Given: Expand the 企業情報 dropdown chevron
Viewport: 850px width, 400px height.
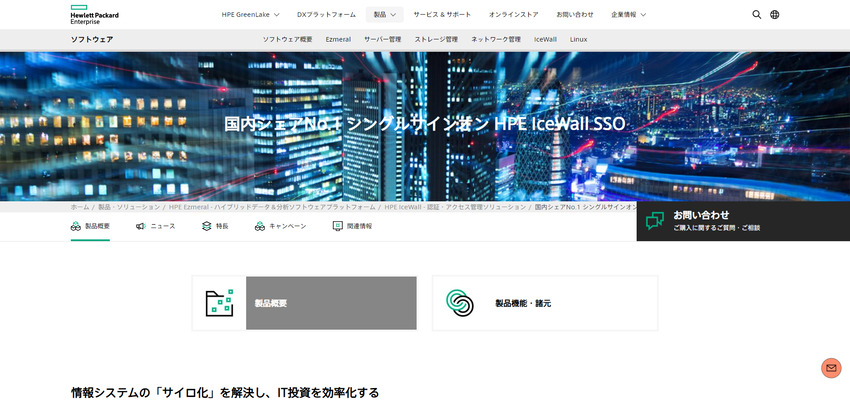Looking at the screenshot, I should 643,15.
